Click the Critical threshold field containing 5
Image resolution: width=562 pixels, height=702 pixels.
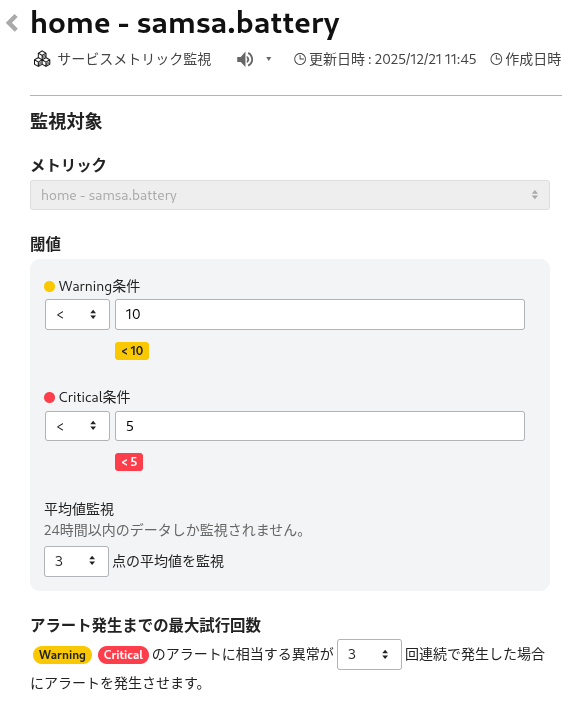click(320, 426)
